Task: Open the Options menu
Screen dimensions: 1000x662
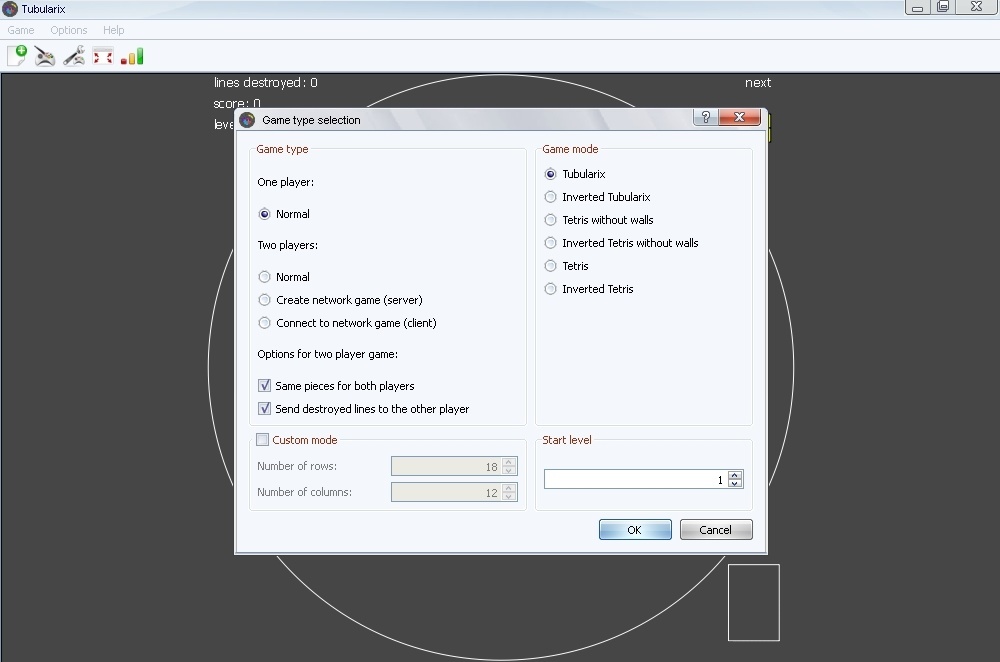Action: [68, 30]
